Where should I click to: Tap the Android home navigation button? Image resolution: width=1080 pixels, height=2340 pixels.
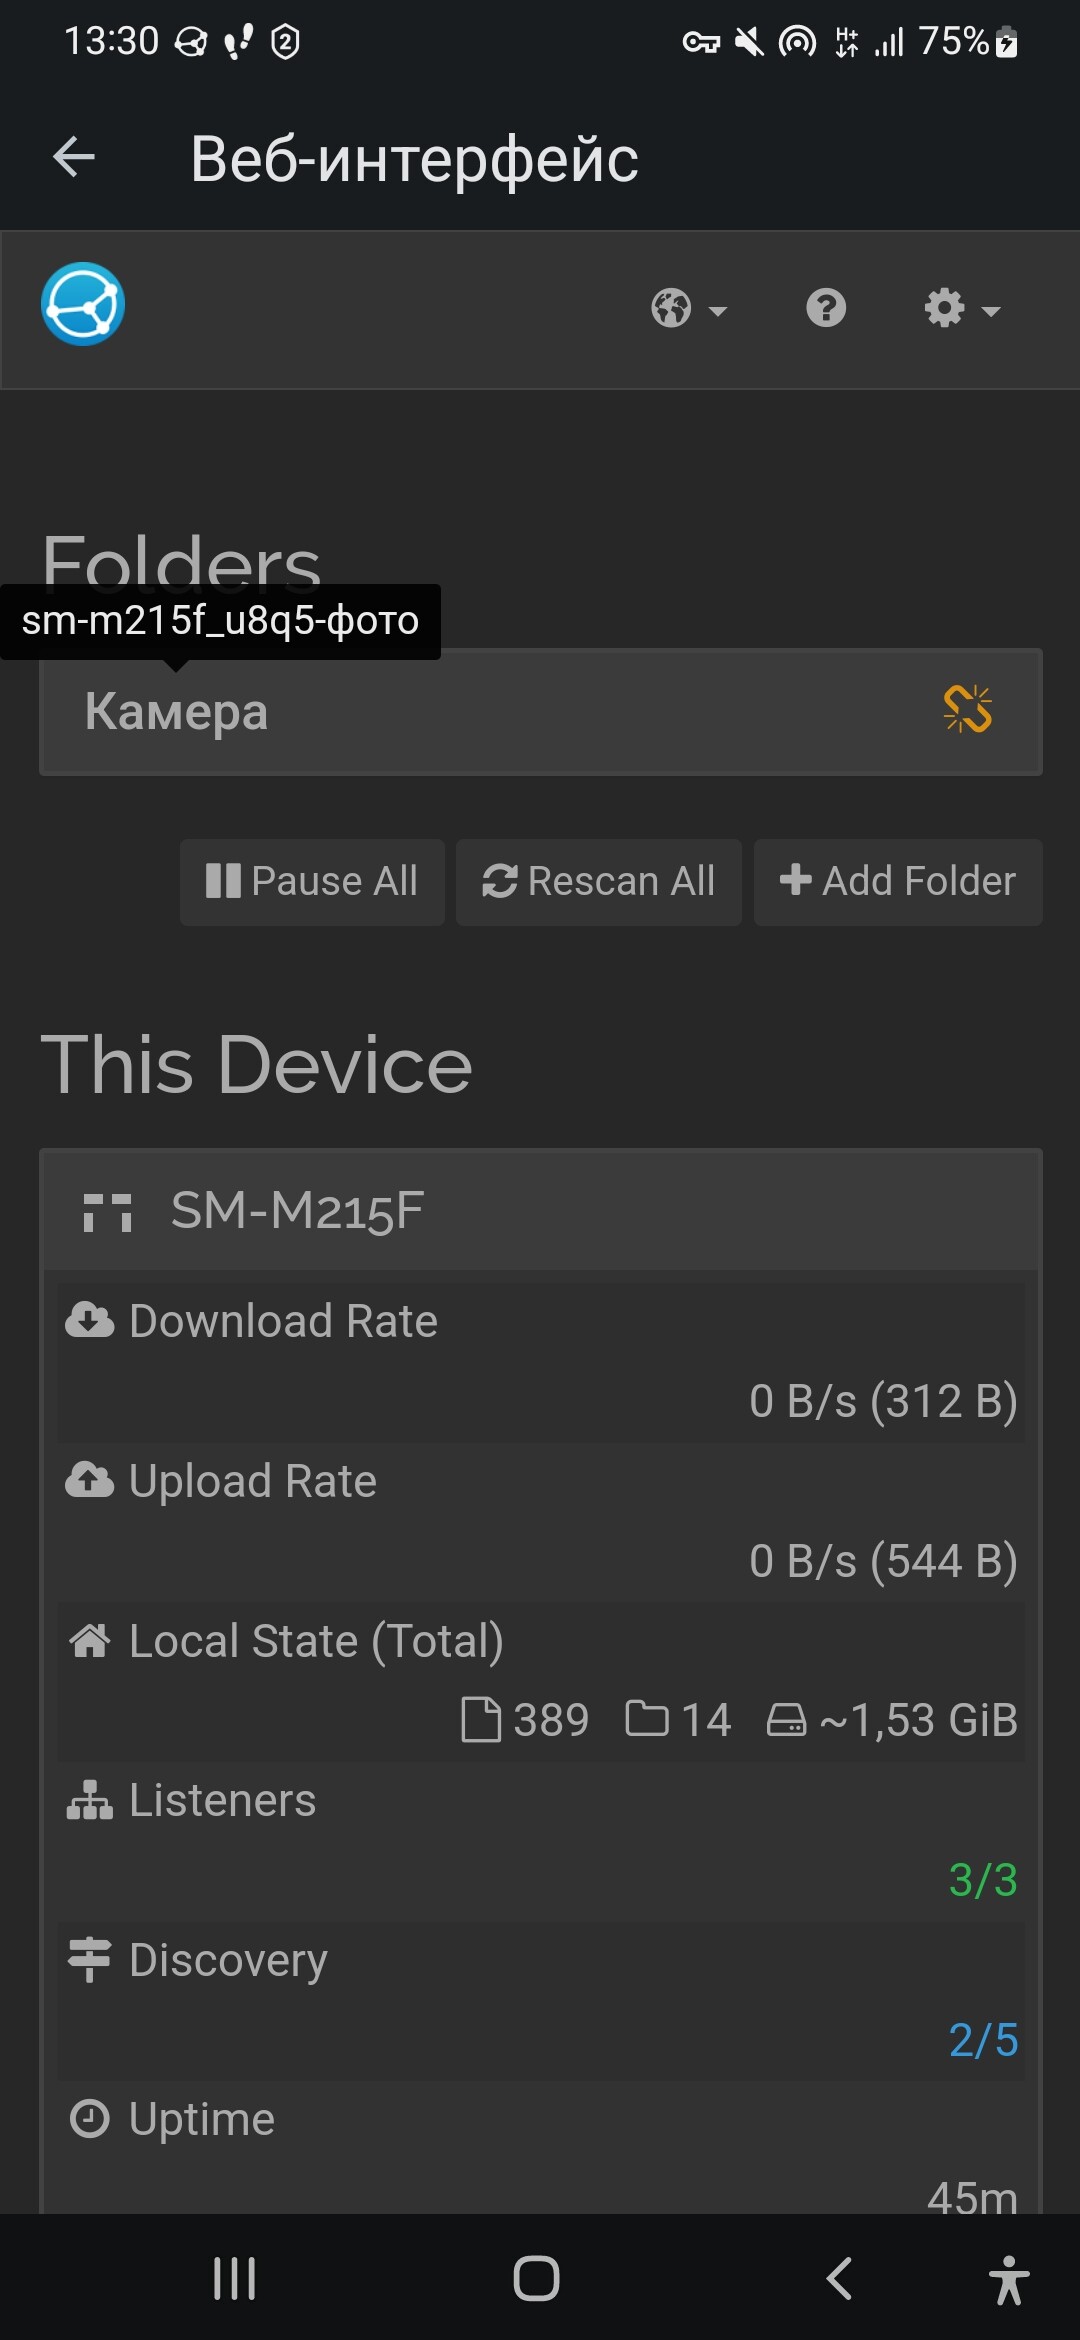[537, 2279]
